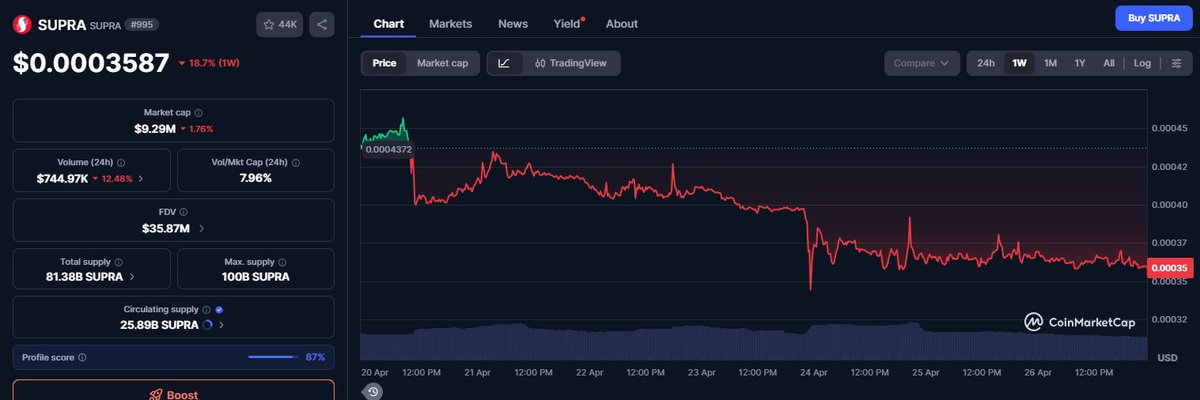Image resolution: width=1200 pixels, height=400 pixels.
Task: Expand FDV details chevron
Action: point(203,228)
